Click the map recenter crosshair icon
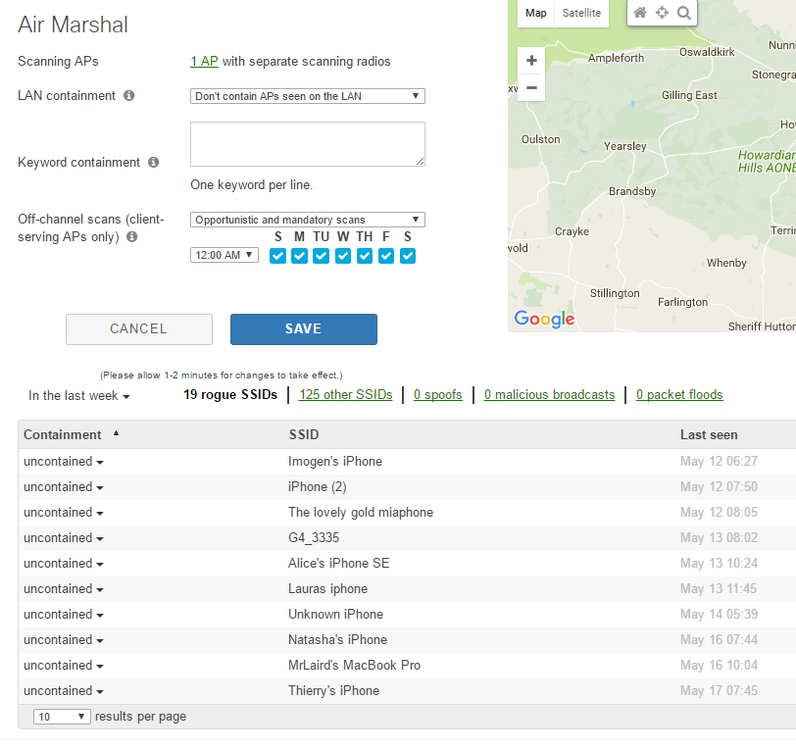 pos(662,13)
